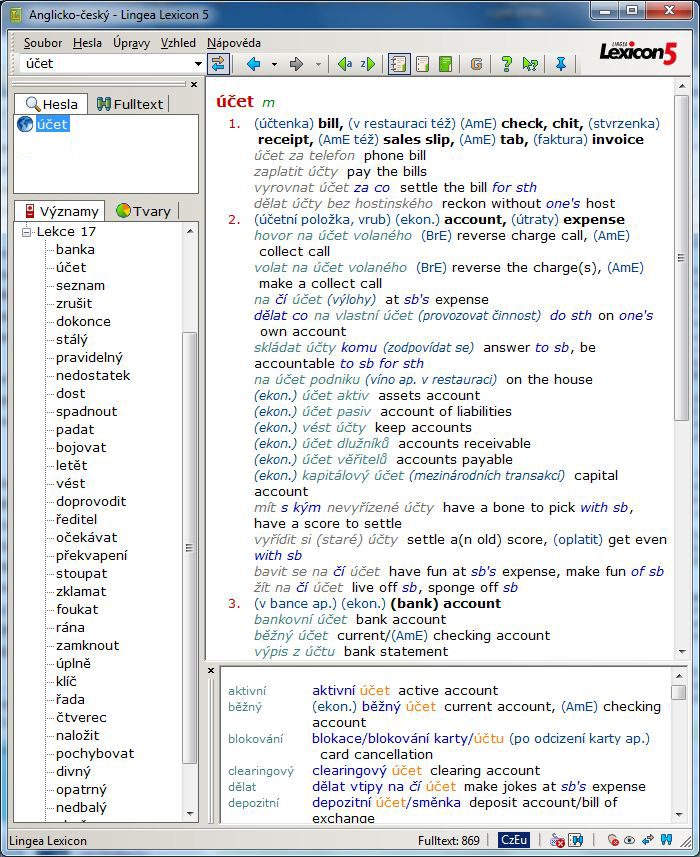Go forward with the gray right arrow

[297, 64]
